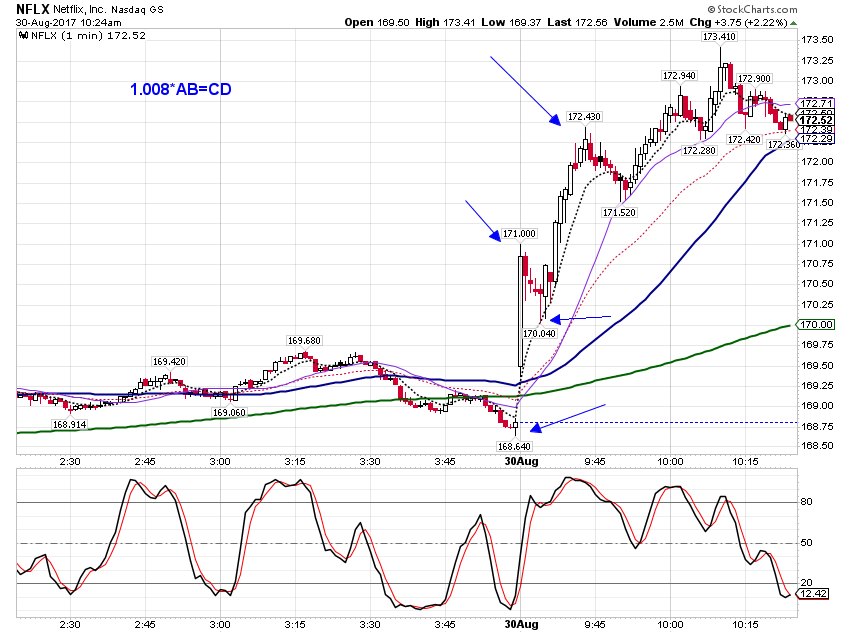This screenshot has height=633, width=850.
Task: Click the 172.430 peak price label
Action: click(x=584, y=117)
